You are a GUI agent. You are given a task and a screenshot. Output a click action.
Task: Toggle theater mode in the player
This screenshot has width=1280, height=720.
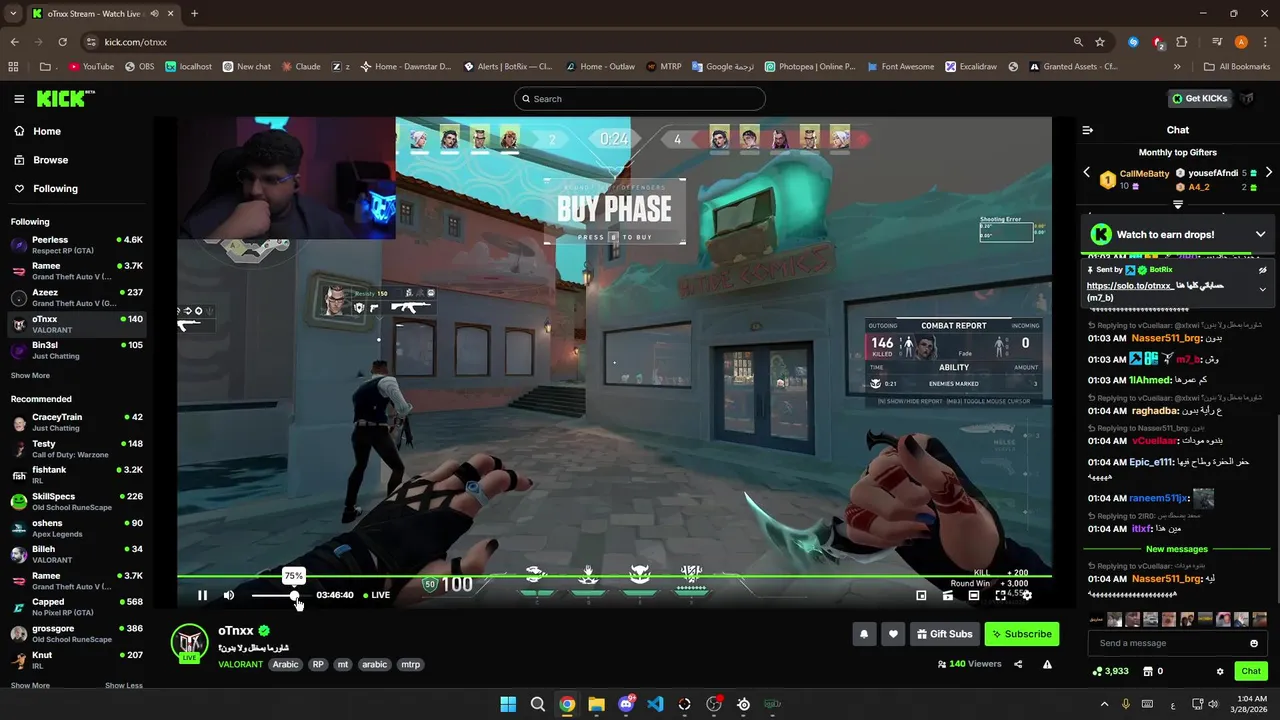click(974, 595)
